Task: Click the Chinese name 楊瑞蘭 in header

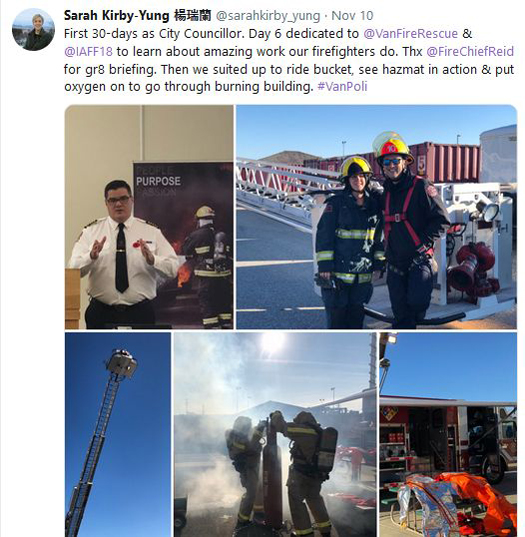Action: click(x=192, y=15)
